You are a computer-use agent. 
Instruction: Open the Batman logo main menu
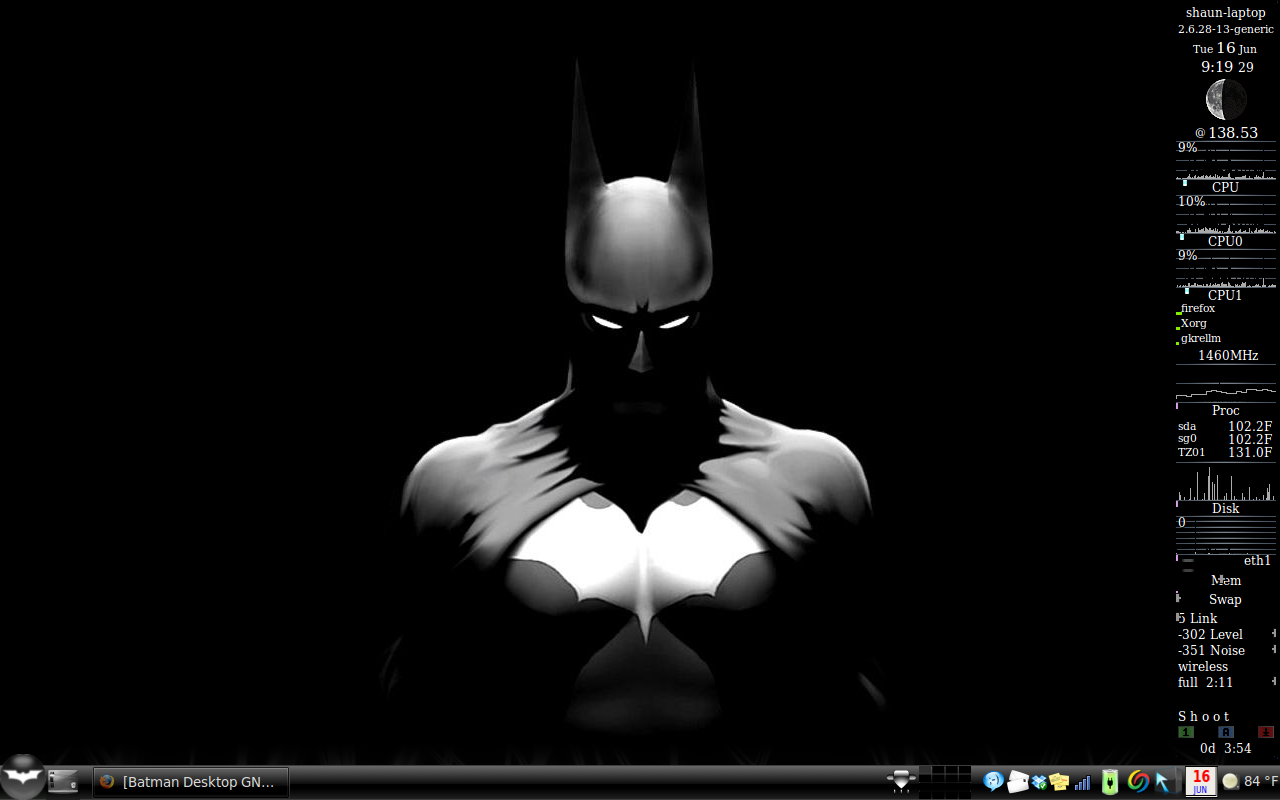point(22,777)
